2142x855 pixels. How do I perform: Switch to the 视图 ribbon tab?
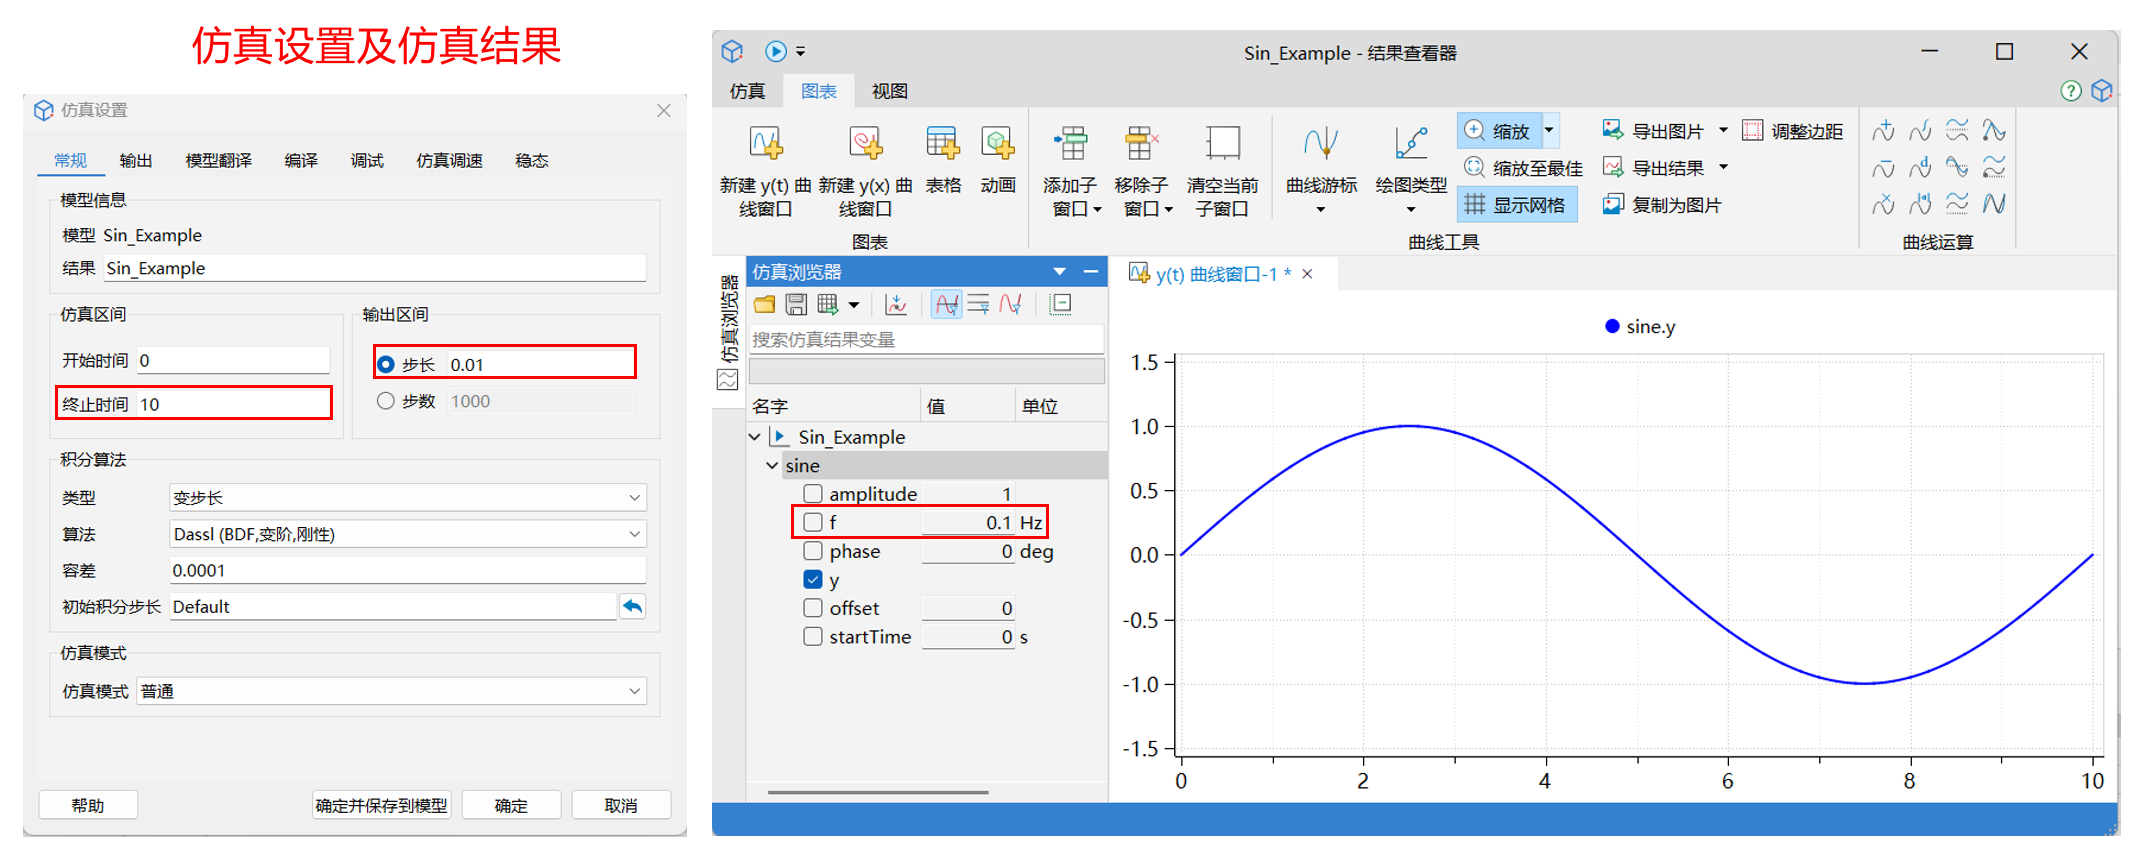point(889,91)
